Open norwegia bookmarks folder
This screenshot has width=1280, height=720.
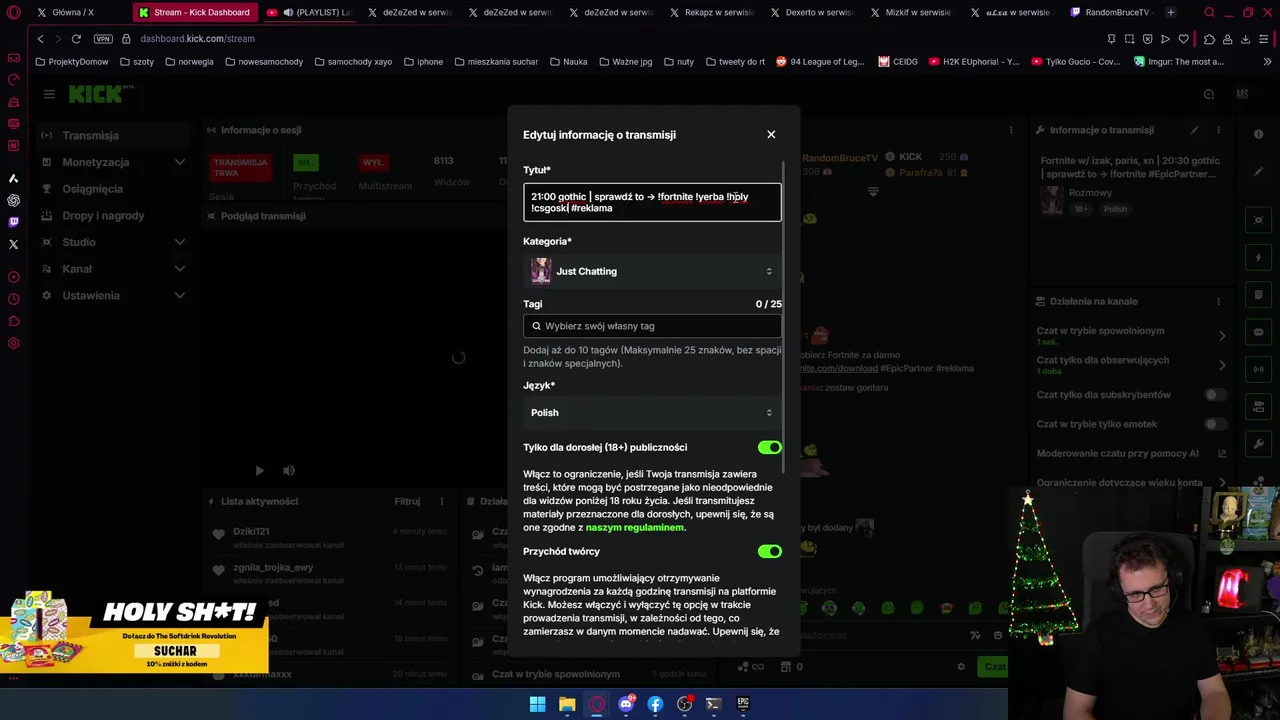pyautogui.click(x=189, y=61)
